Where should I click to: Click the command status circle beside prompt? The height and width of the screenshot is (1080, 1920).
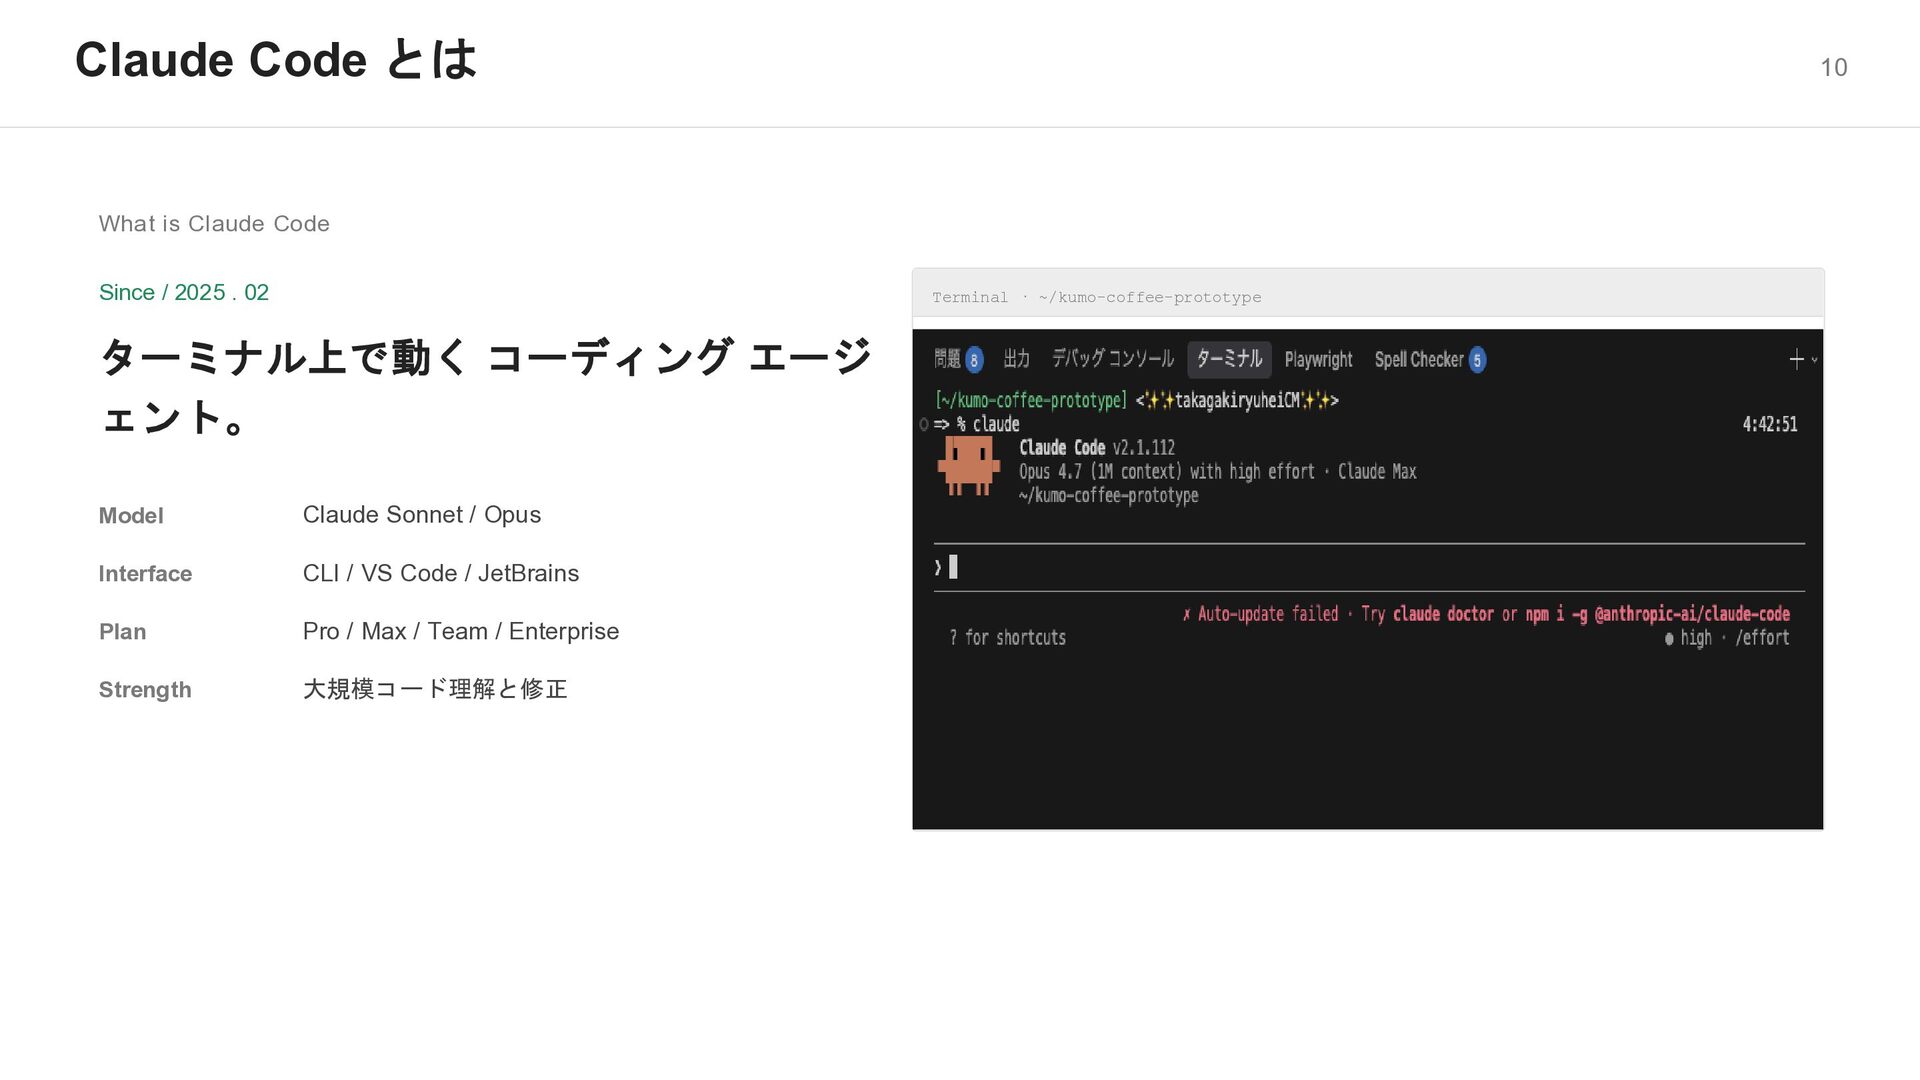point(924,425)
